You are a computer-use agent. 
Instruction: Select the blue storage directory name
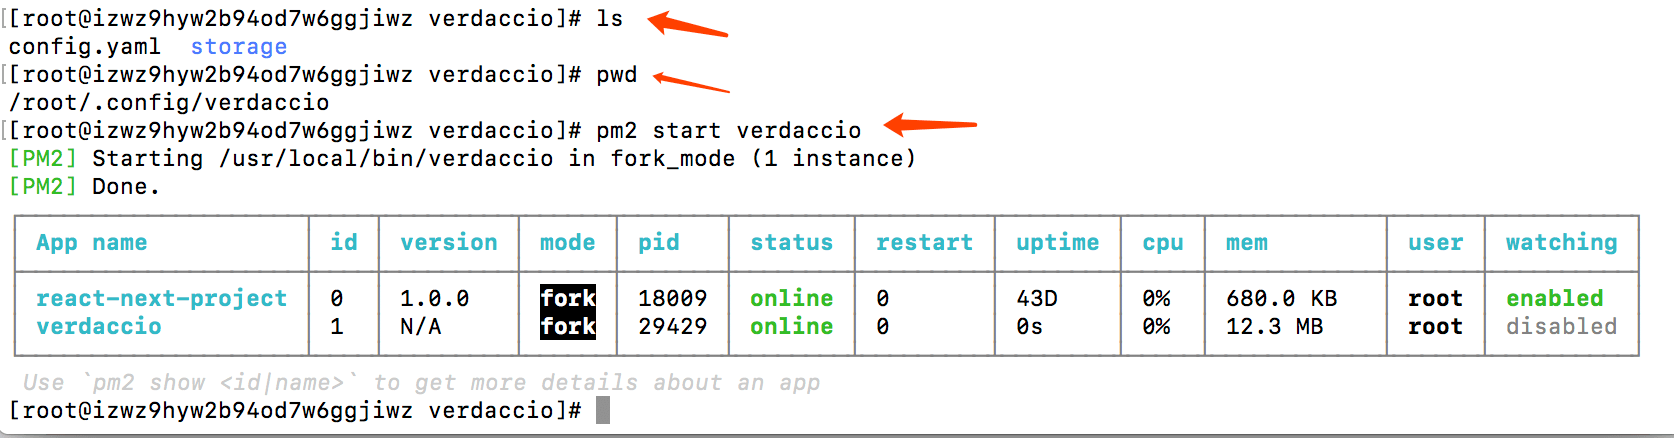(239, 47)
